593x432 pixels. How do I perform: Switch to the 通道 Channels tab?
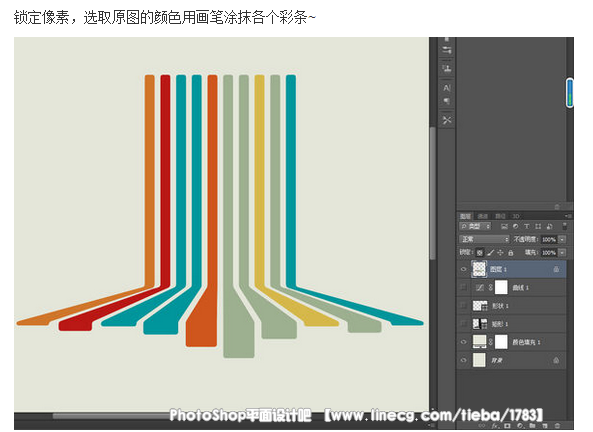(x=482, y=216)
